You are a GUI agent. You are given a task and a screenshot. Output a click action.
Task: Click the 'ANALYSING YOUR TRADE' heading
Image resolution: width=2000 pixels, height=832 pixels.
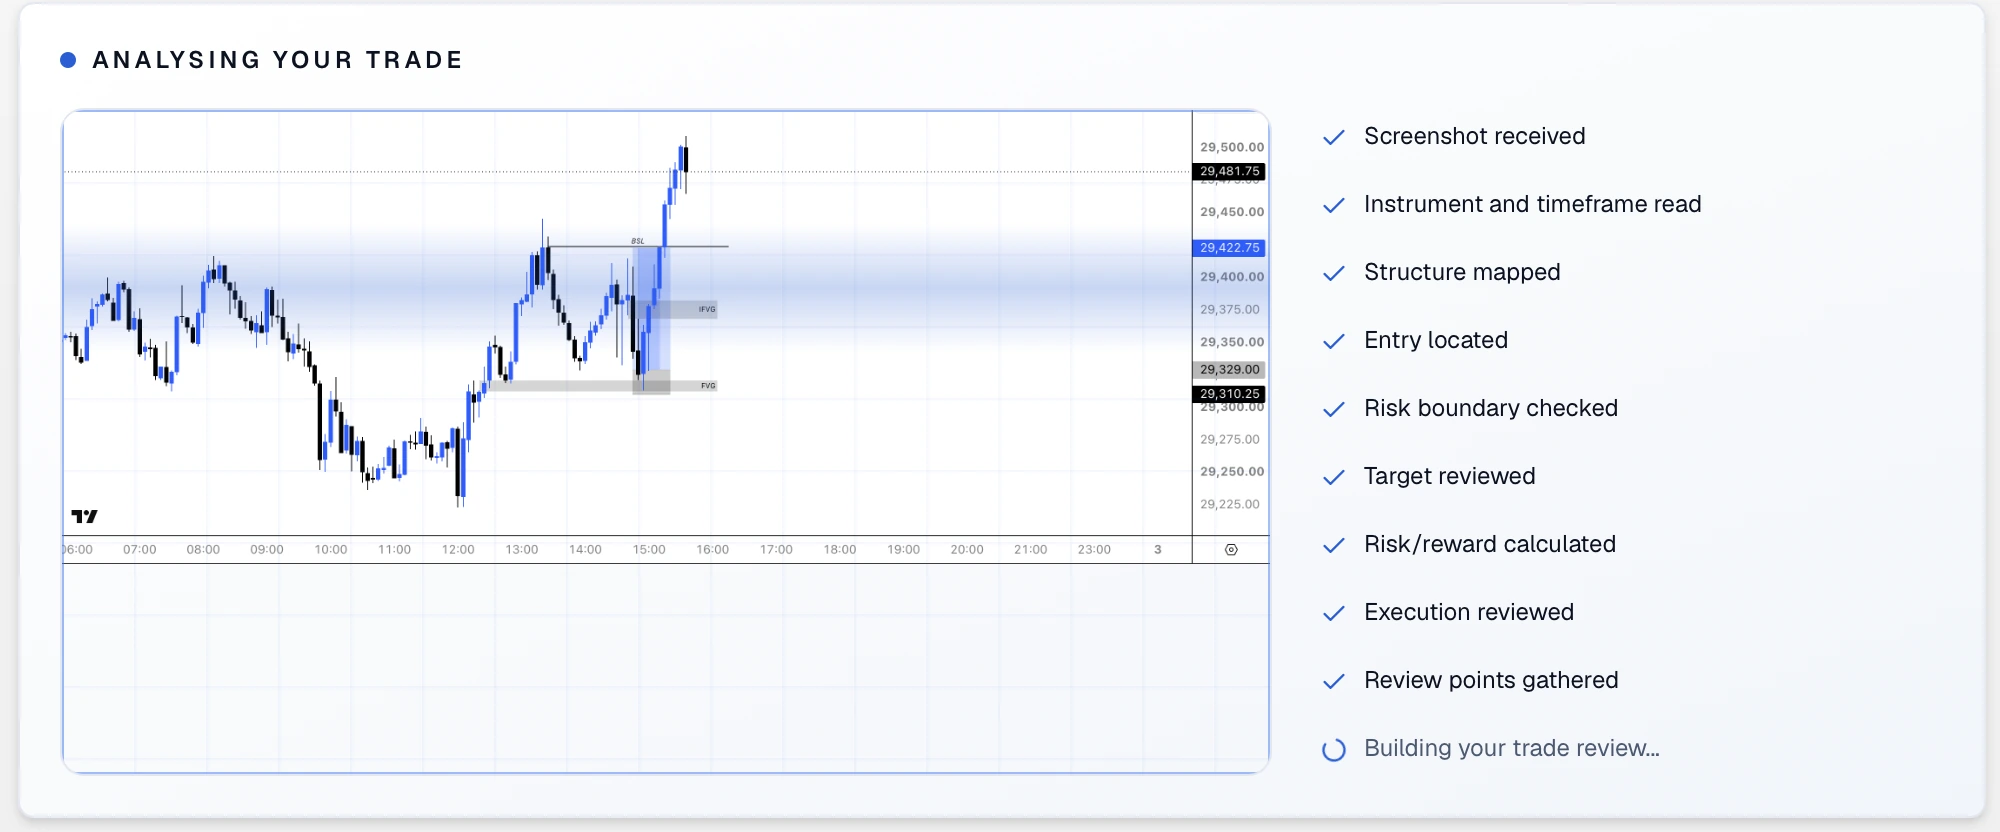(277, 60)
